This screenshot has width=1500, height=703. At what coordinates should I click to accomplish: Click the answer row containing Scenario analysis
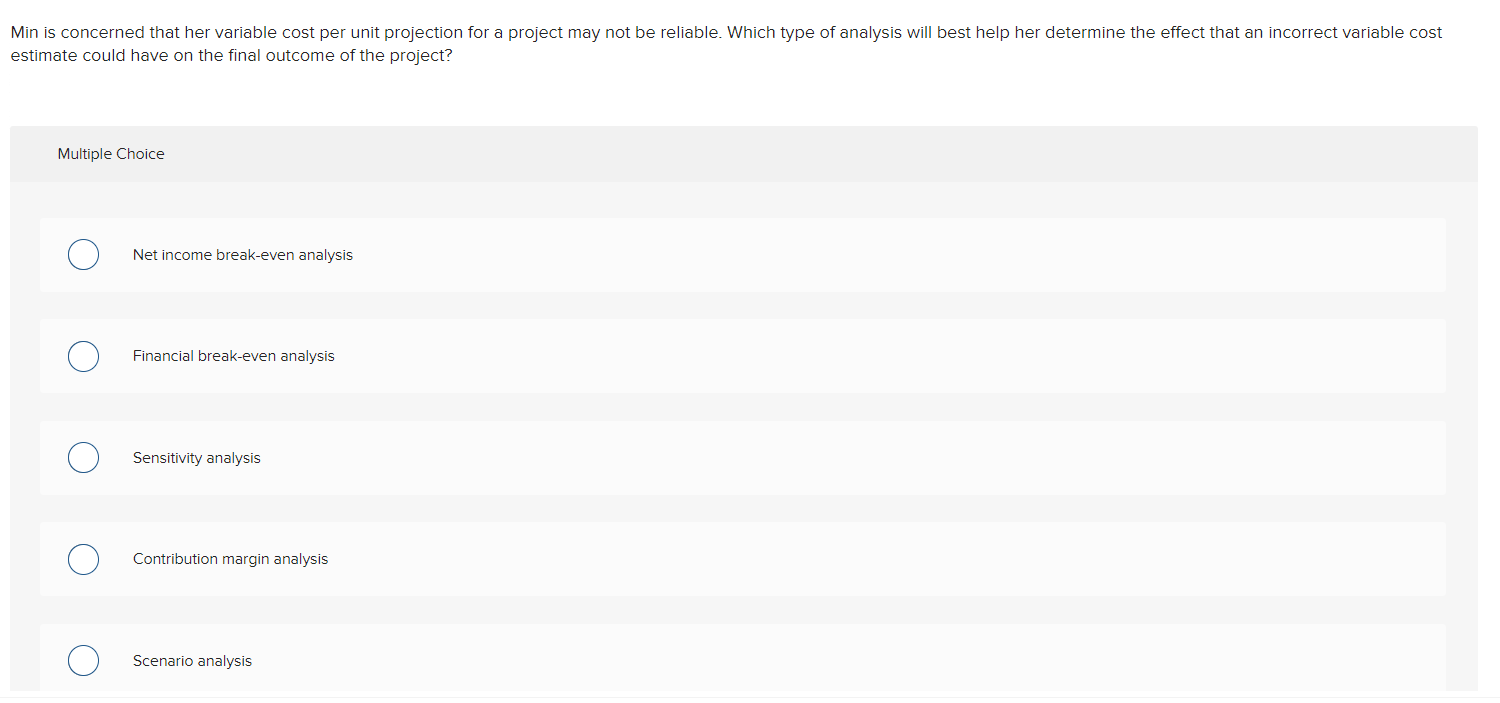pos(700,660)
